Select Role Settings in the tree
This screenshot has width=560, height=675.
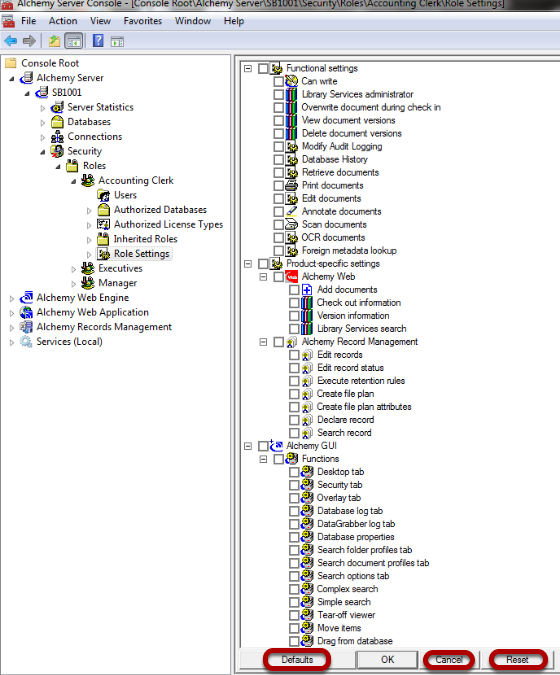coord(142,254)
